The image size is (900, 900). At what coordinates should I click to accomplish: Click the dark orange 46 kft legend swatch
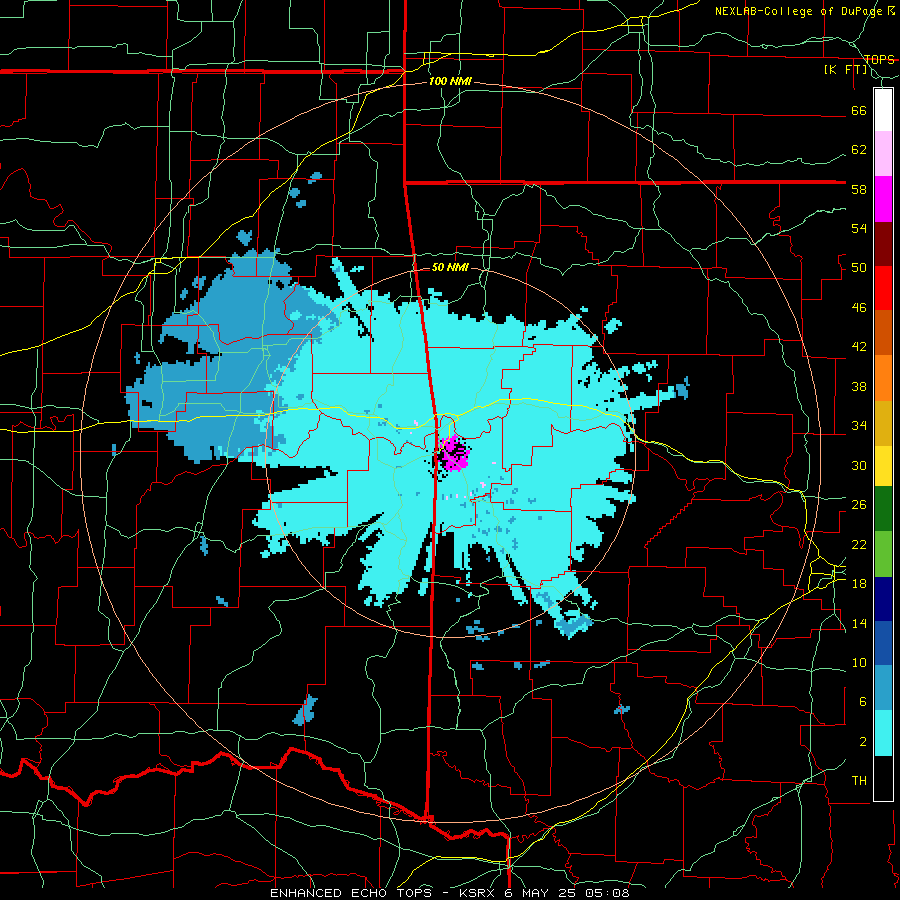883,332
